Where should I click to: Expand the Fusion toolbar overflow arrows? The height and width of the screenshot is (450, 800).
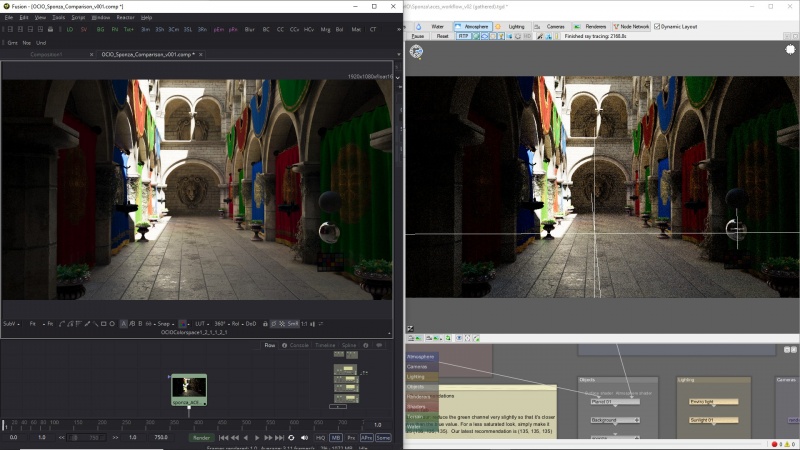coord(398,30)
